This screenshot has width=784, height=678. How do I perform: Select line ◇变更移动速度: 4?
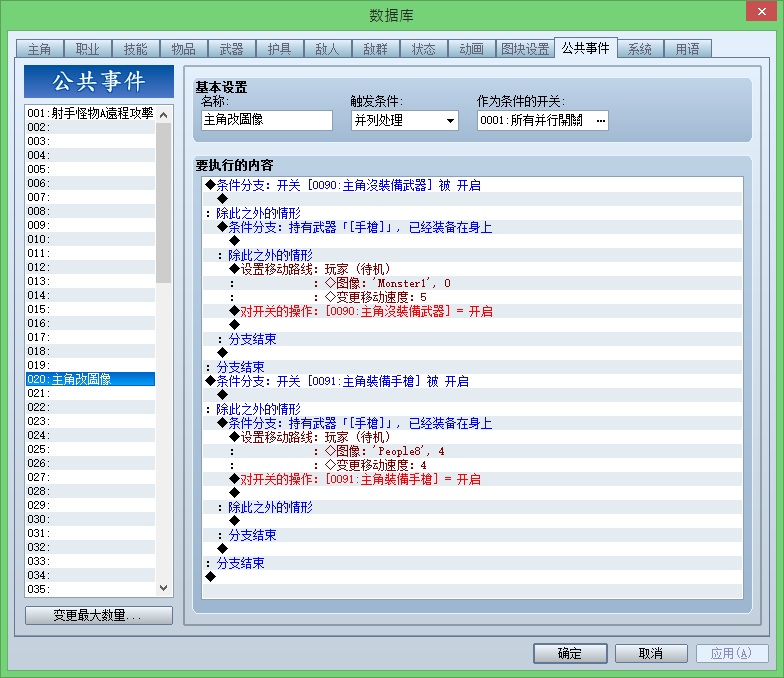(472, 465)
